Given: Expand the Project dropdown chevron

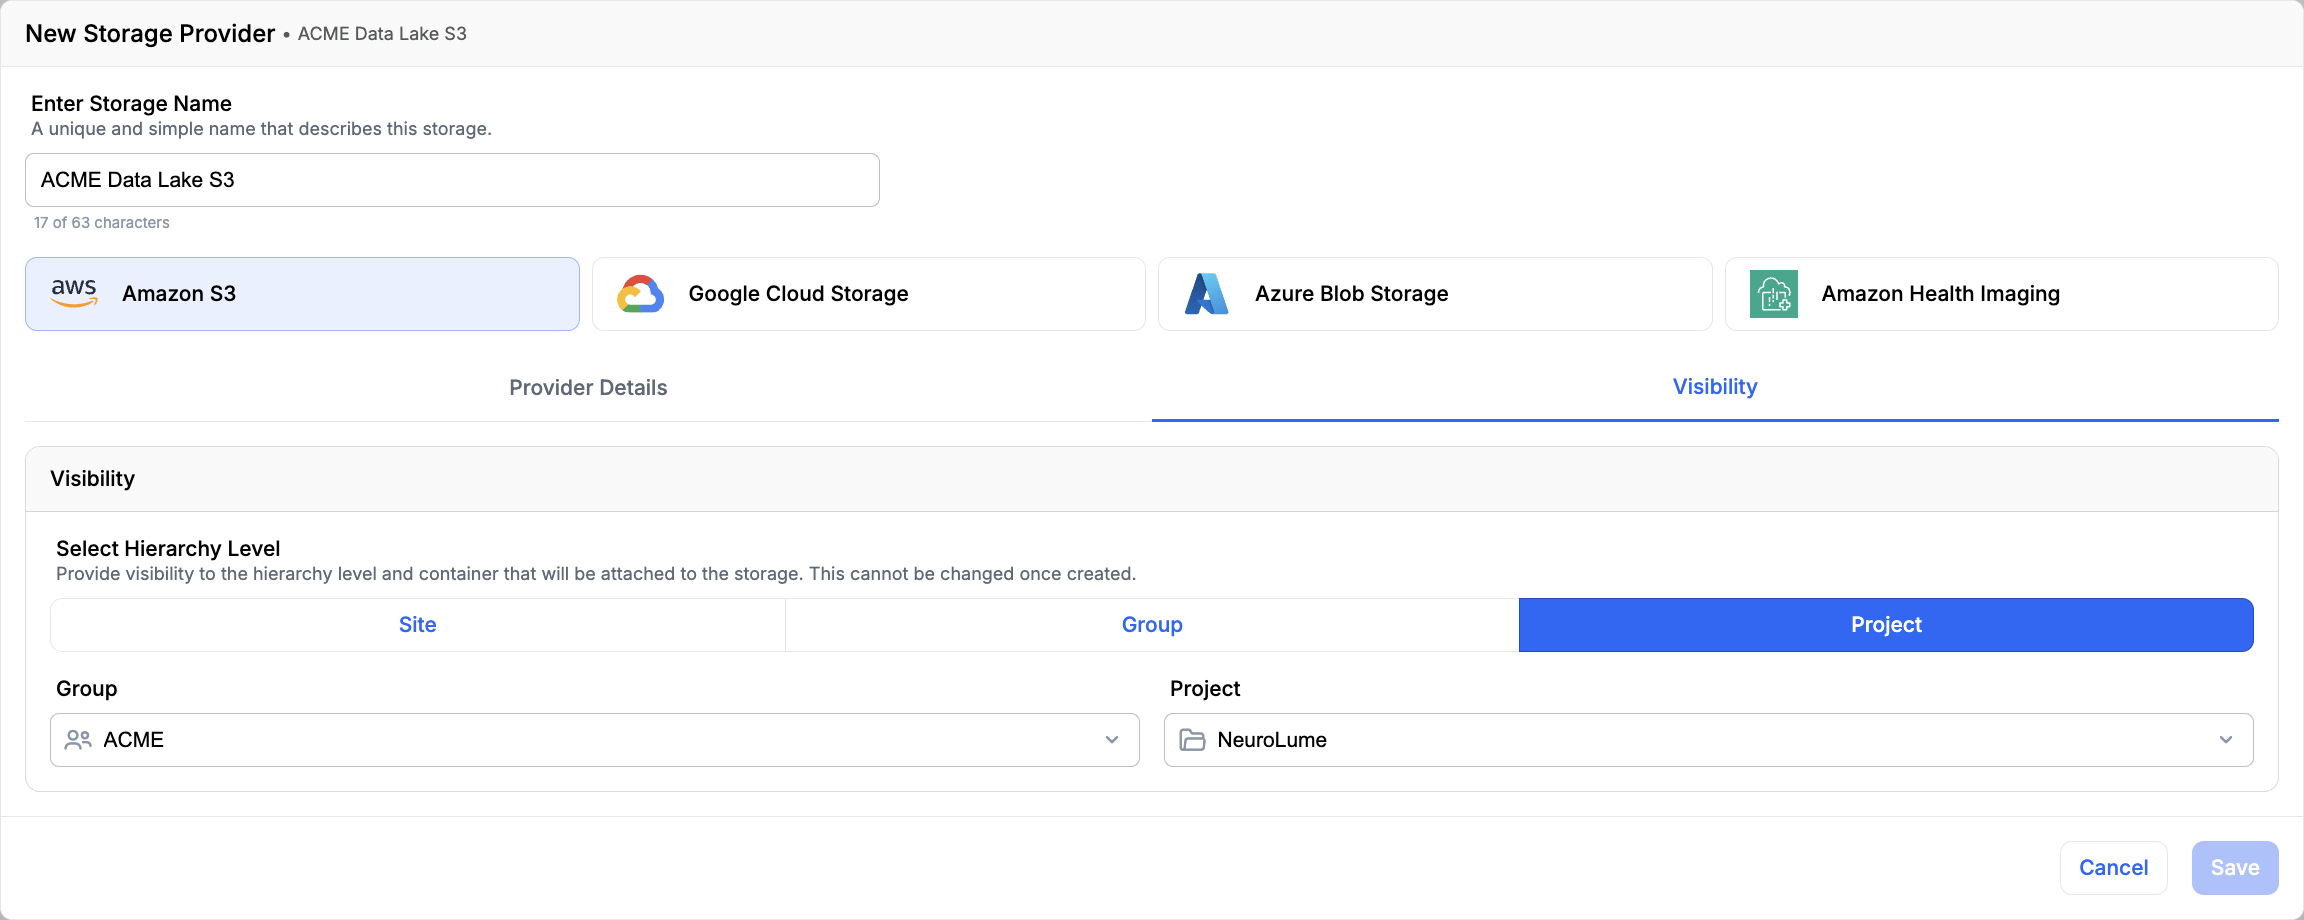Looking at the screenshot, I should click(2226, 740).
